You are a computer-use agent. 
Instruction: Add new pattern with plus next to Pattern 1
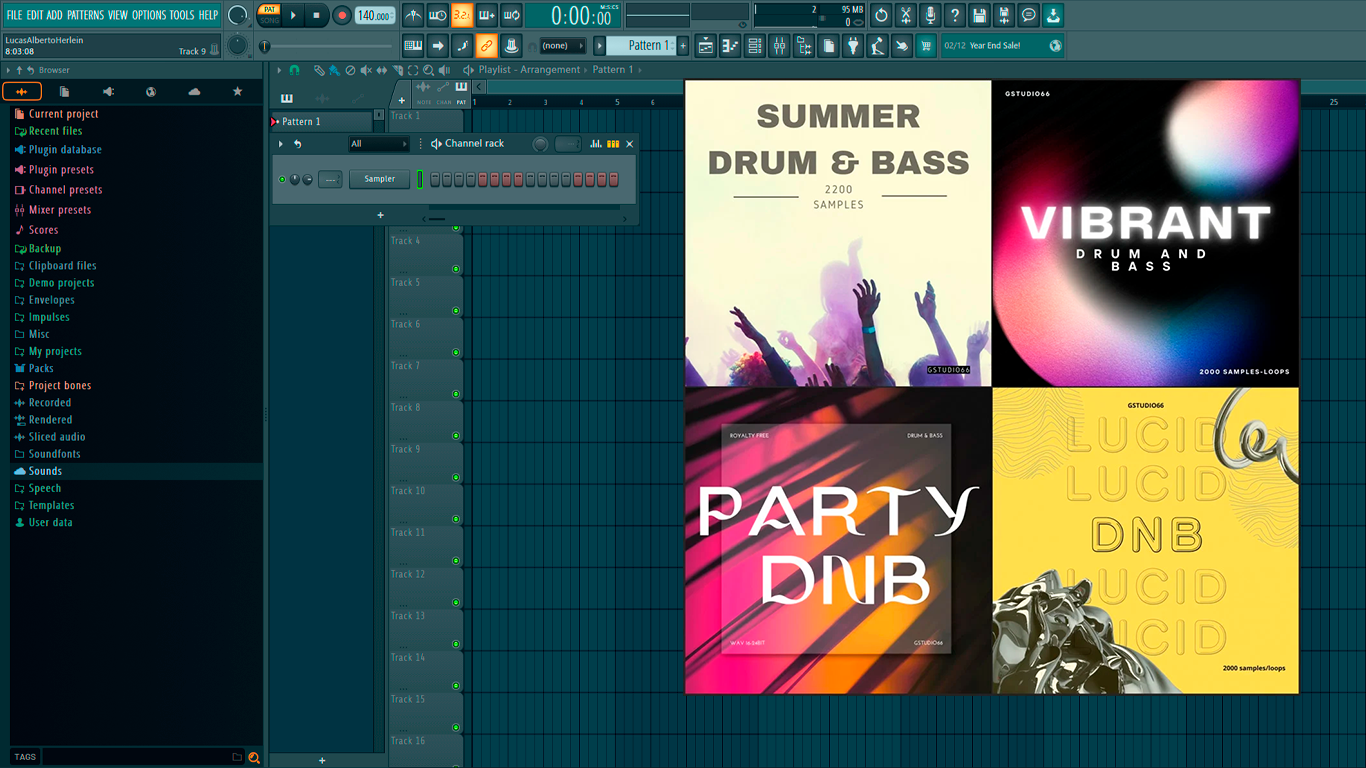(x=683, y=46)
